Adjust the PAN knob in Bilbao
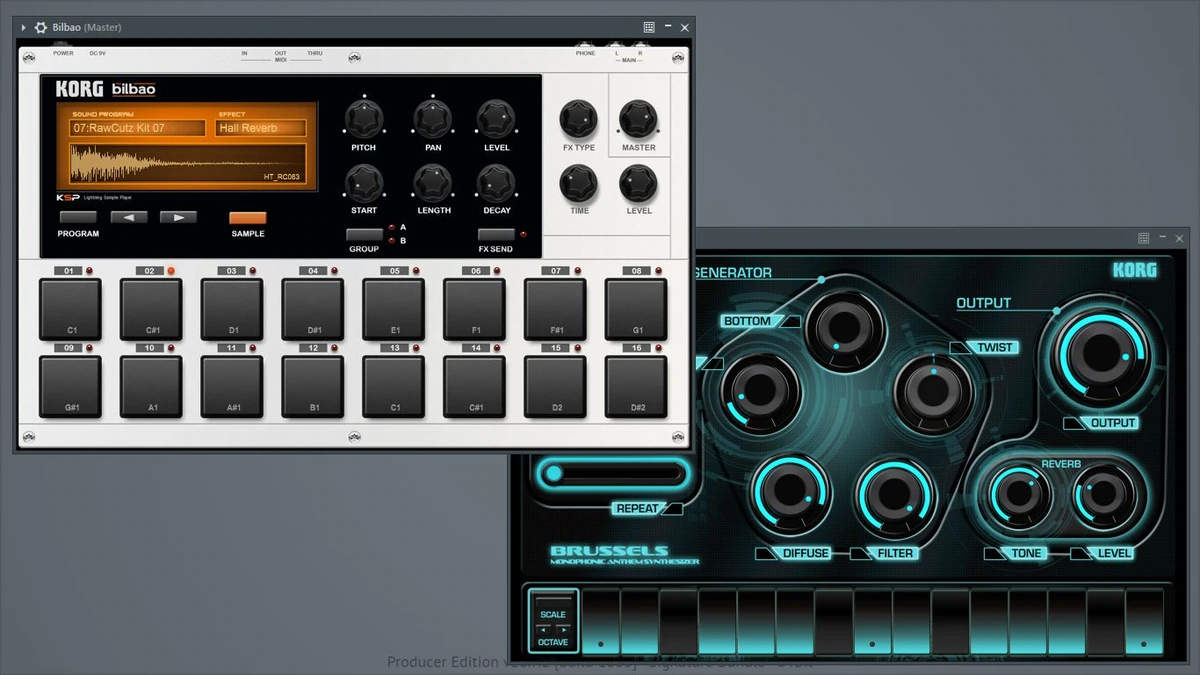Screen dimensions: 1200x675 [432, 120]
